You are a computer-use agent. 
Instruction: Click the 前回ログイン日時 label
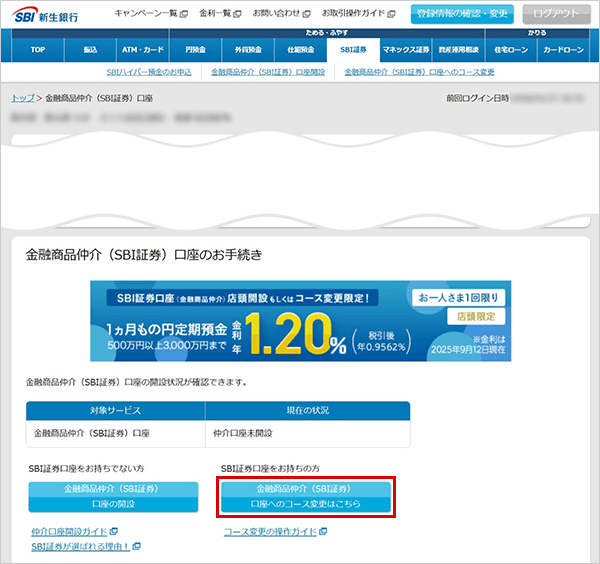[478, 98]
